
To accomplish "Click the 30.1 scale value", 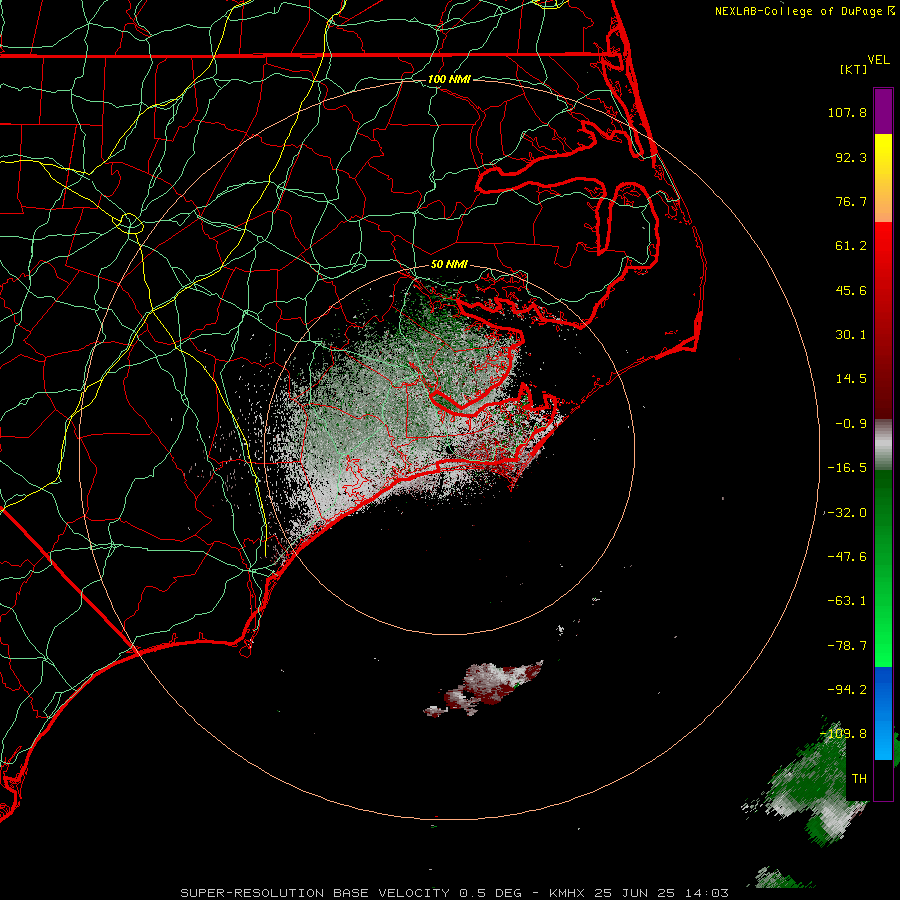I will tap(851, 335).
